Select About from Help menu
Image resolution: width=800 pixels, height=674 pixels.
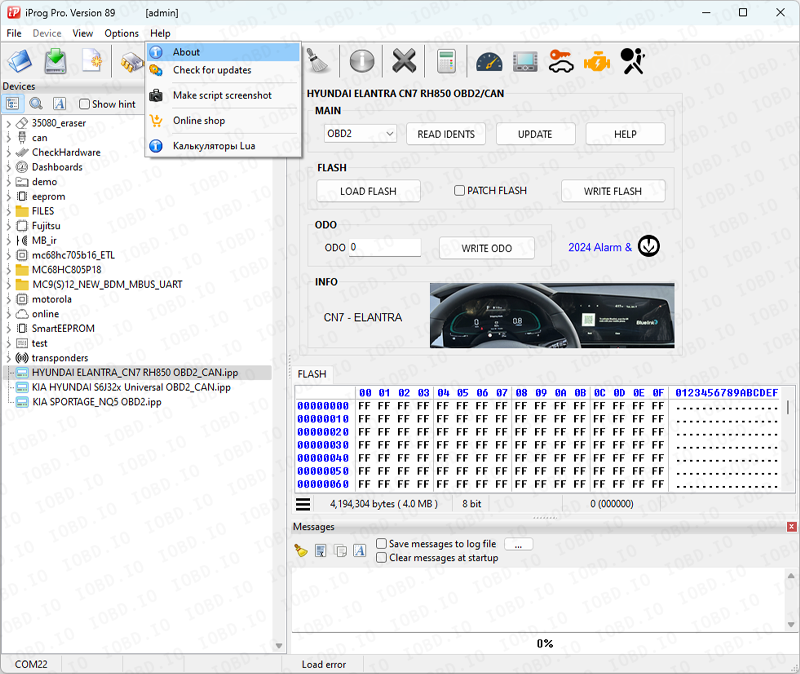[x=223, y=52]
